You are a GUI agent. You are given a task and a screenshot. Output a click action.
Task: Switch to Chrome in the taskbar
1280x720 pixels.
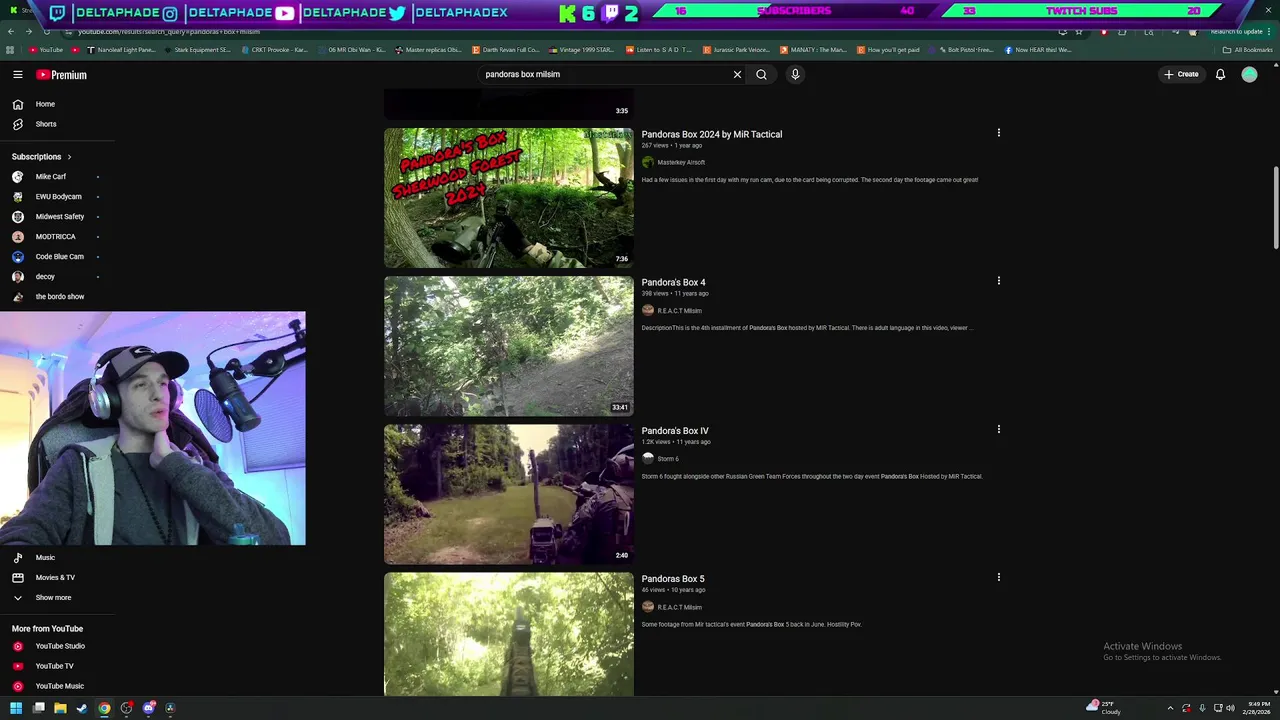(x=104, y=708)
